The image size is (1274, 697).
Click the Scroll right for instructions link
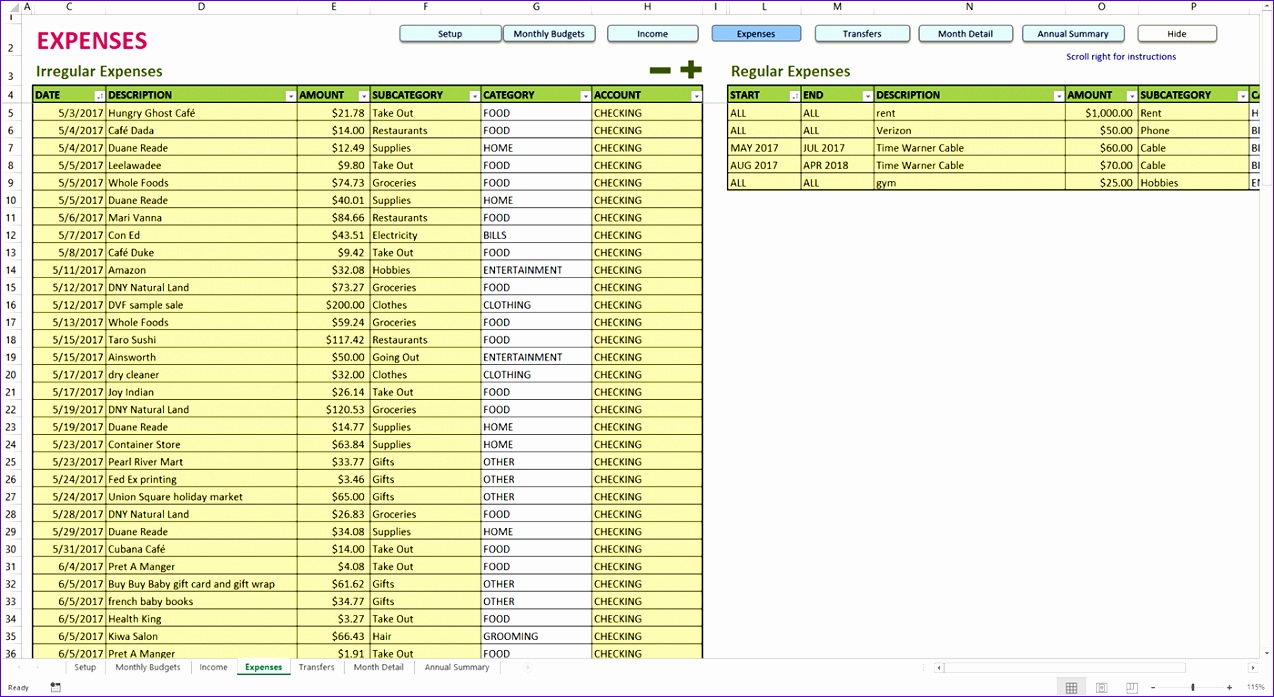point(1120,56)
